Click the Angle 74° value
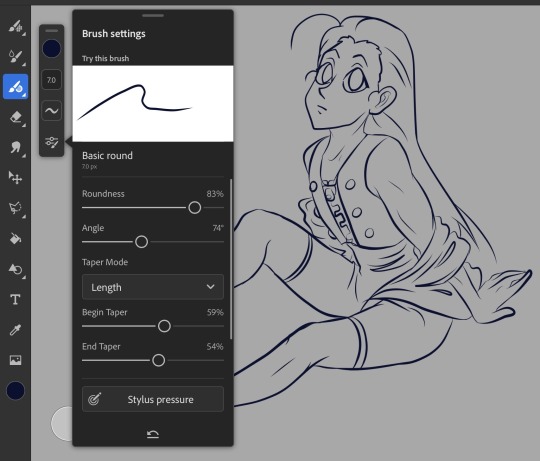Screen dimensions: 540x461 (218, 228)
